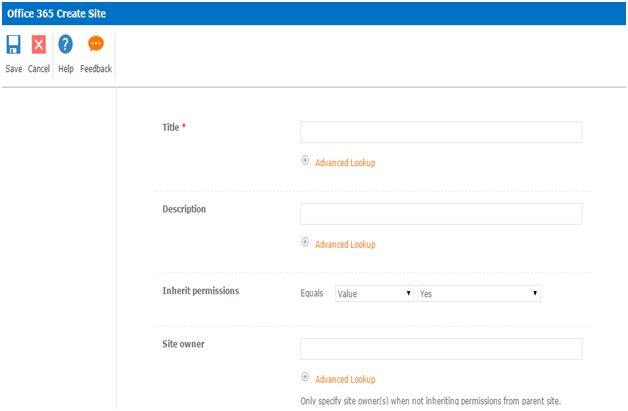The image size is (628, 411).
Task: Click the Save label in toolbar
Action: [14, 69]
